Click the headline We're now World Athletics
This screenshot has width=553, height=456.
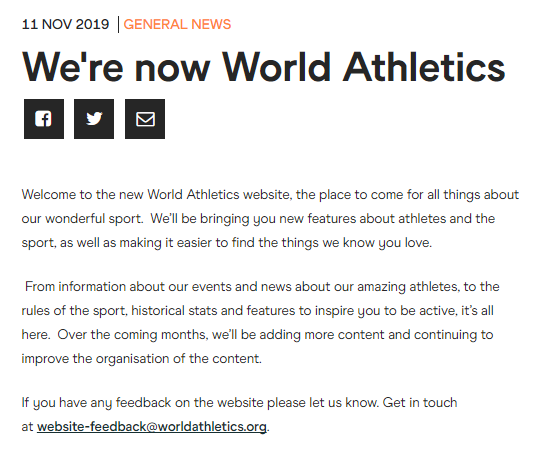tap(263, 67)
